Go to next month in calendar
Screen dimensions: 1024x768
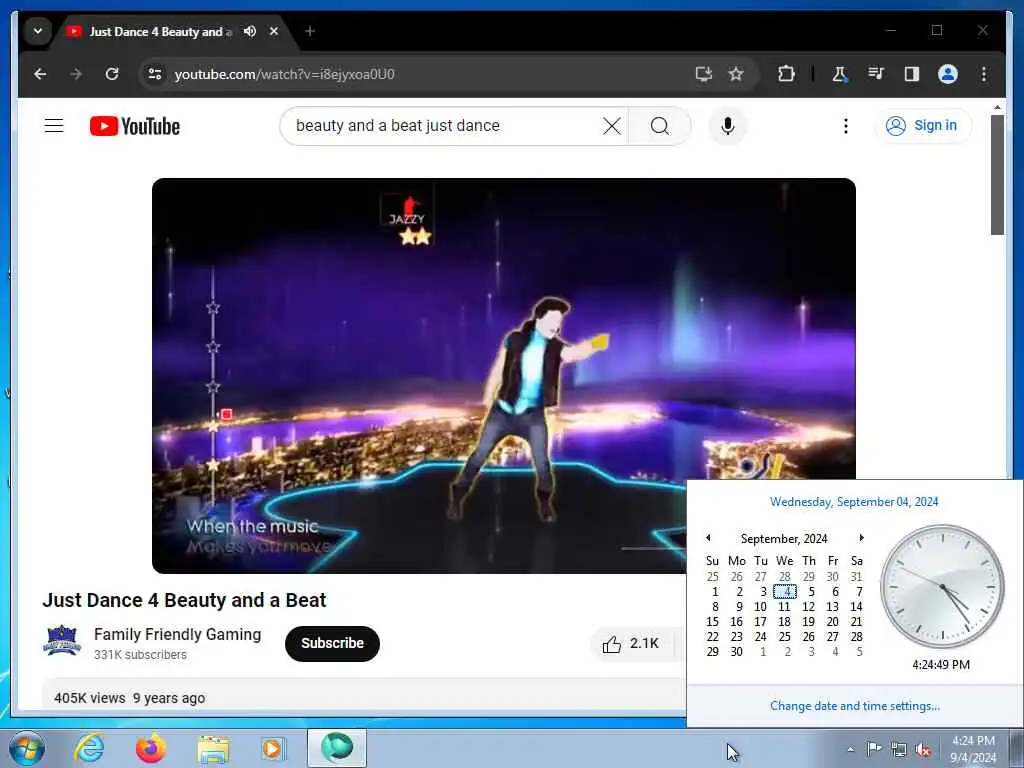click(x=861, y=538)
